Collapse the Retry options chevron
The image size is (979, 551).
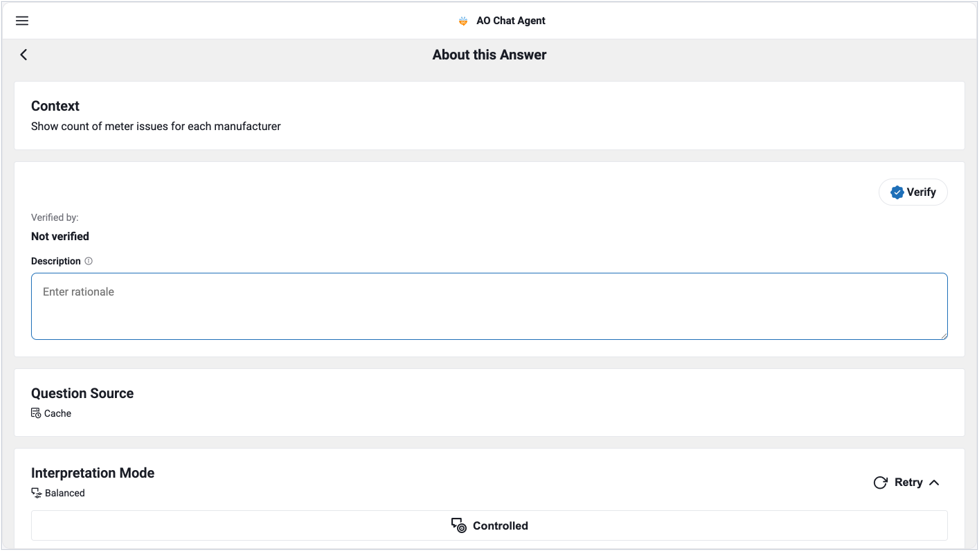point(934,482)
